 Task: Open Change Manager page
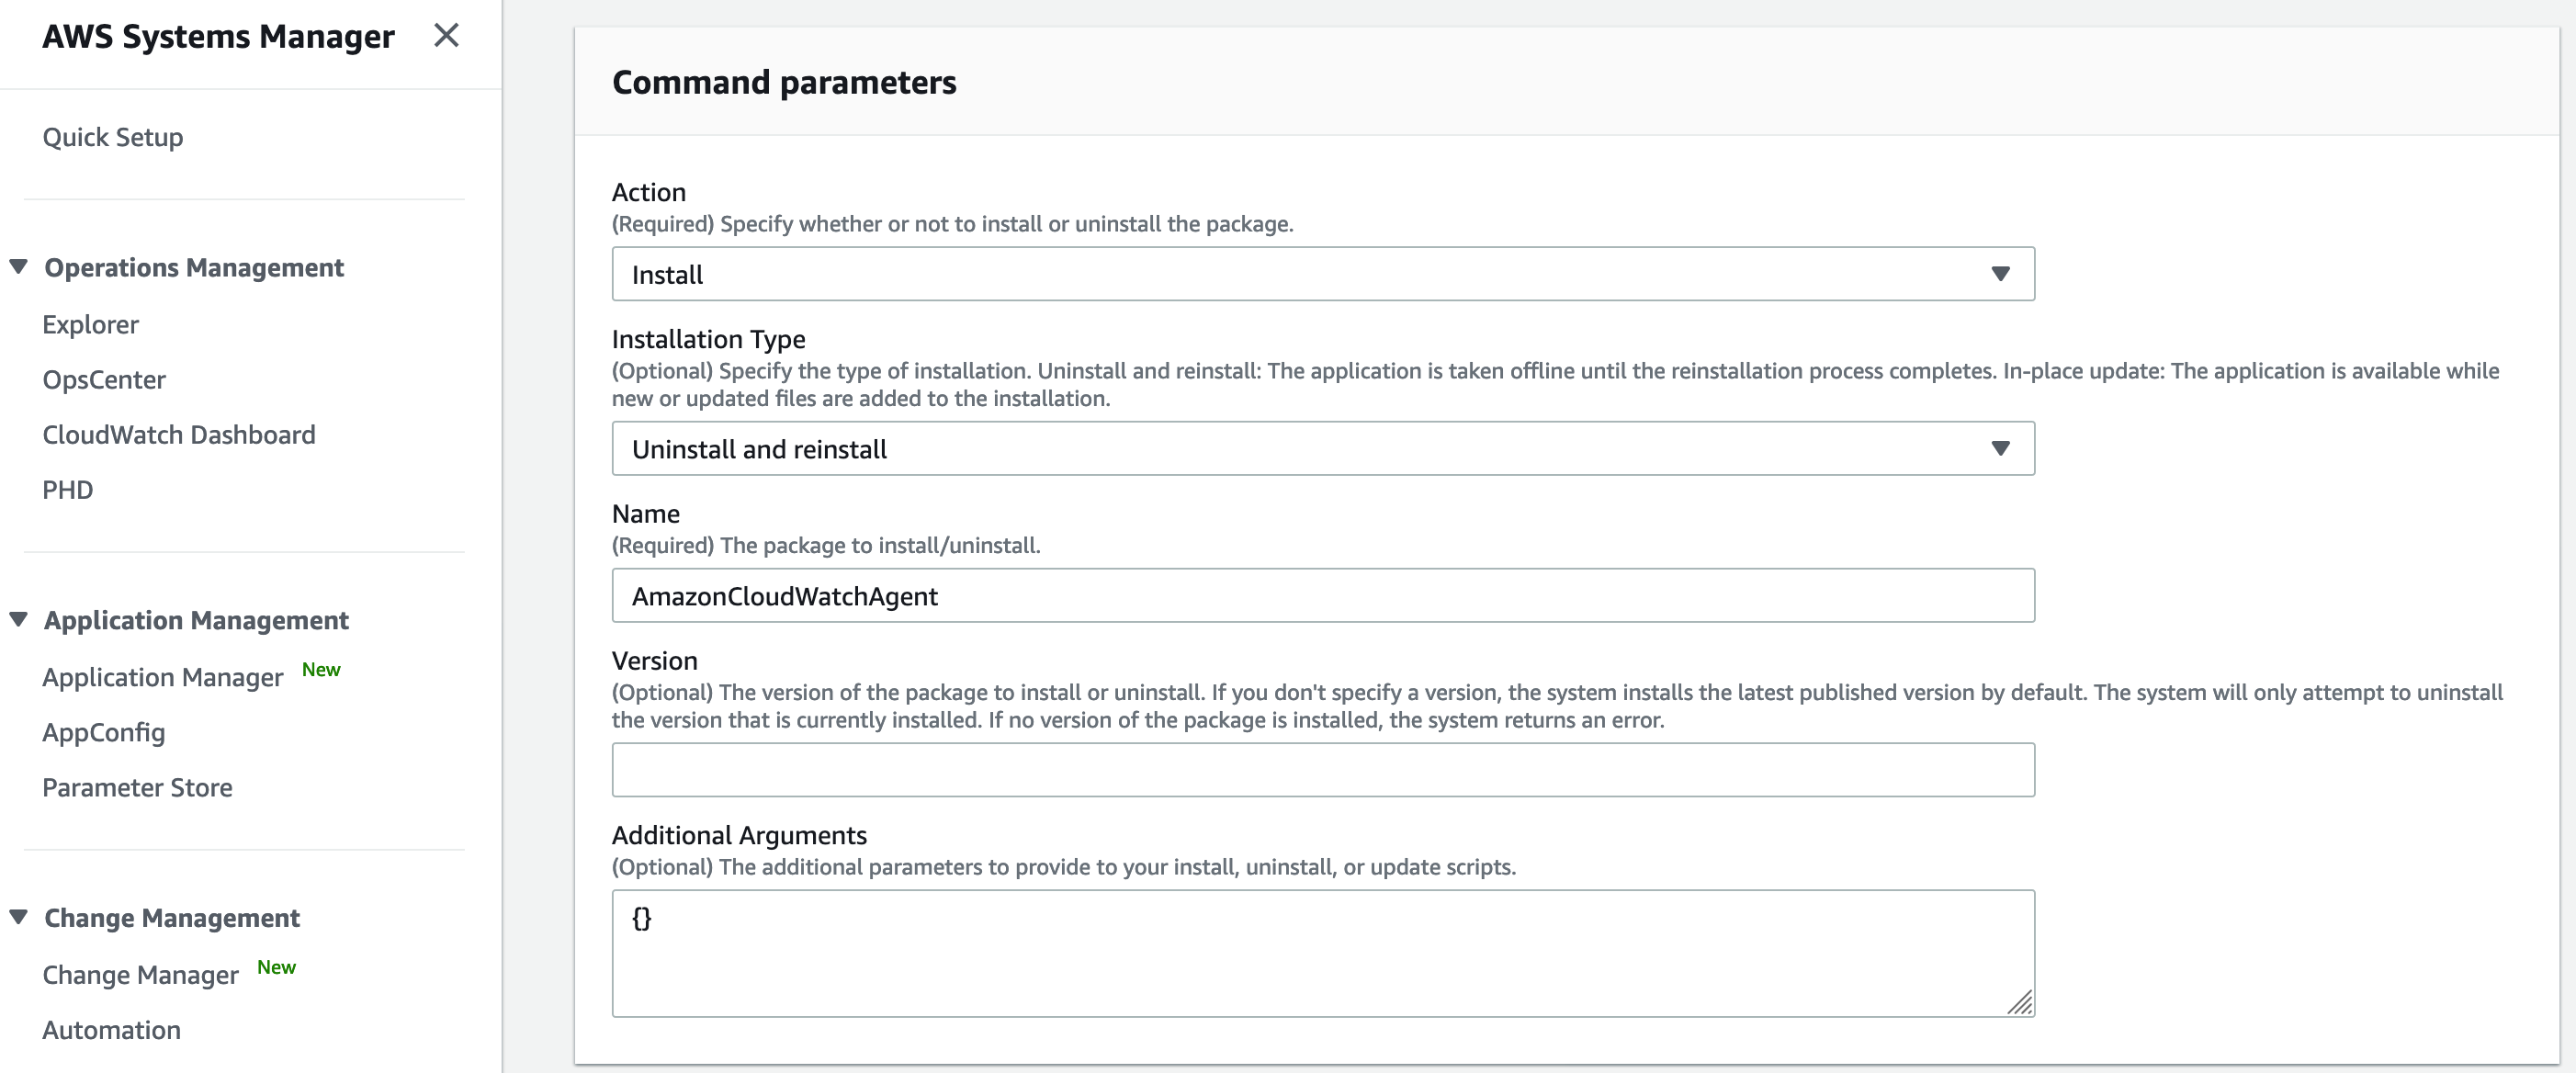[140, 975]
